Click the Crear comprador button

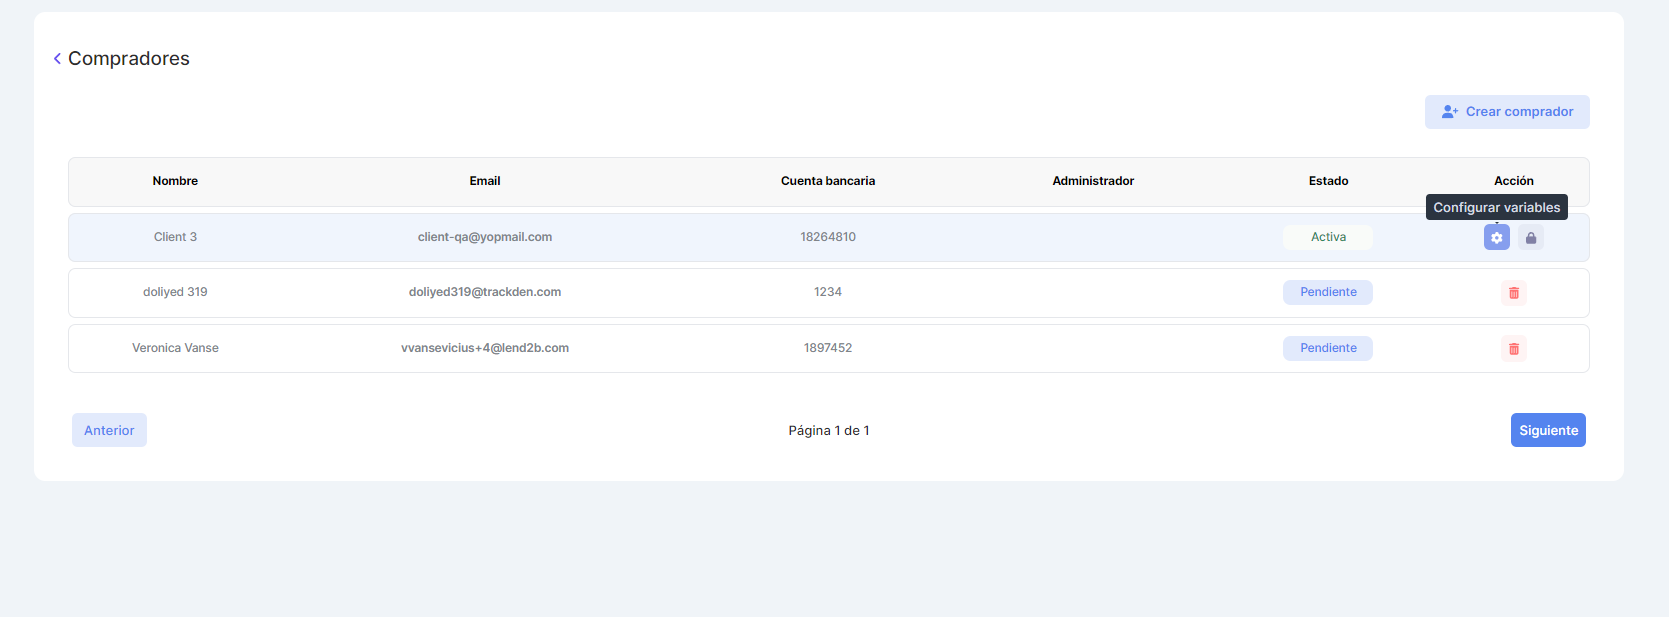point(1506,112)
